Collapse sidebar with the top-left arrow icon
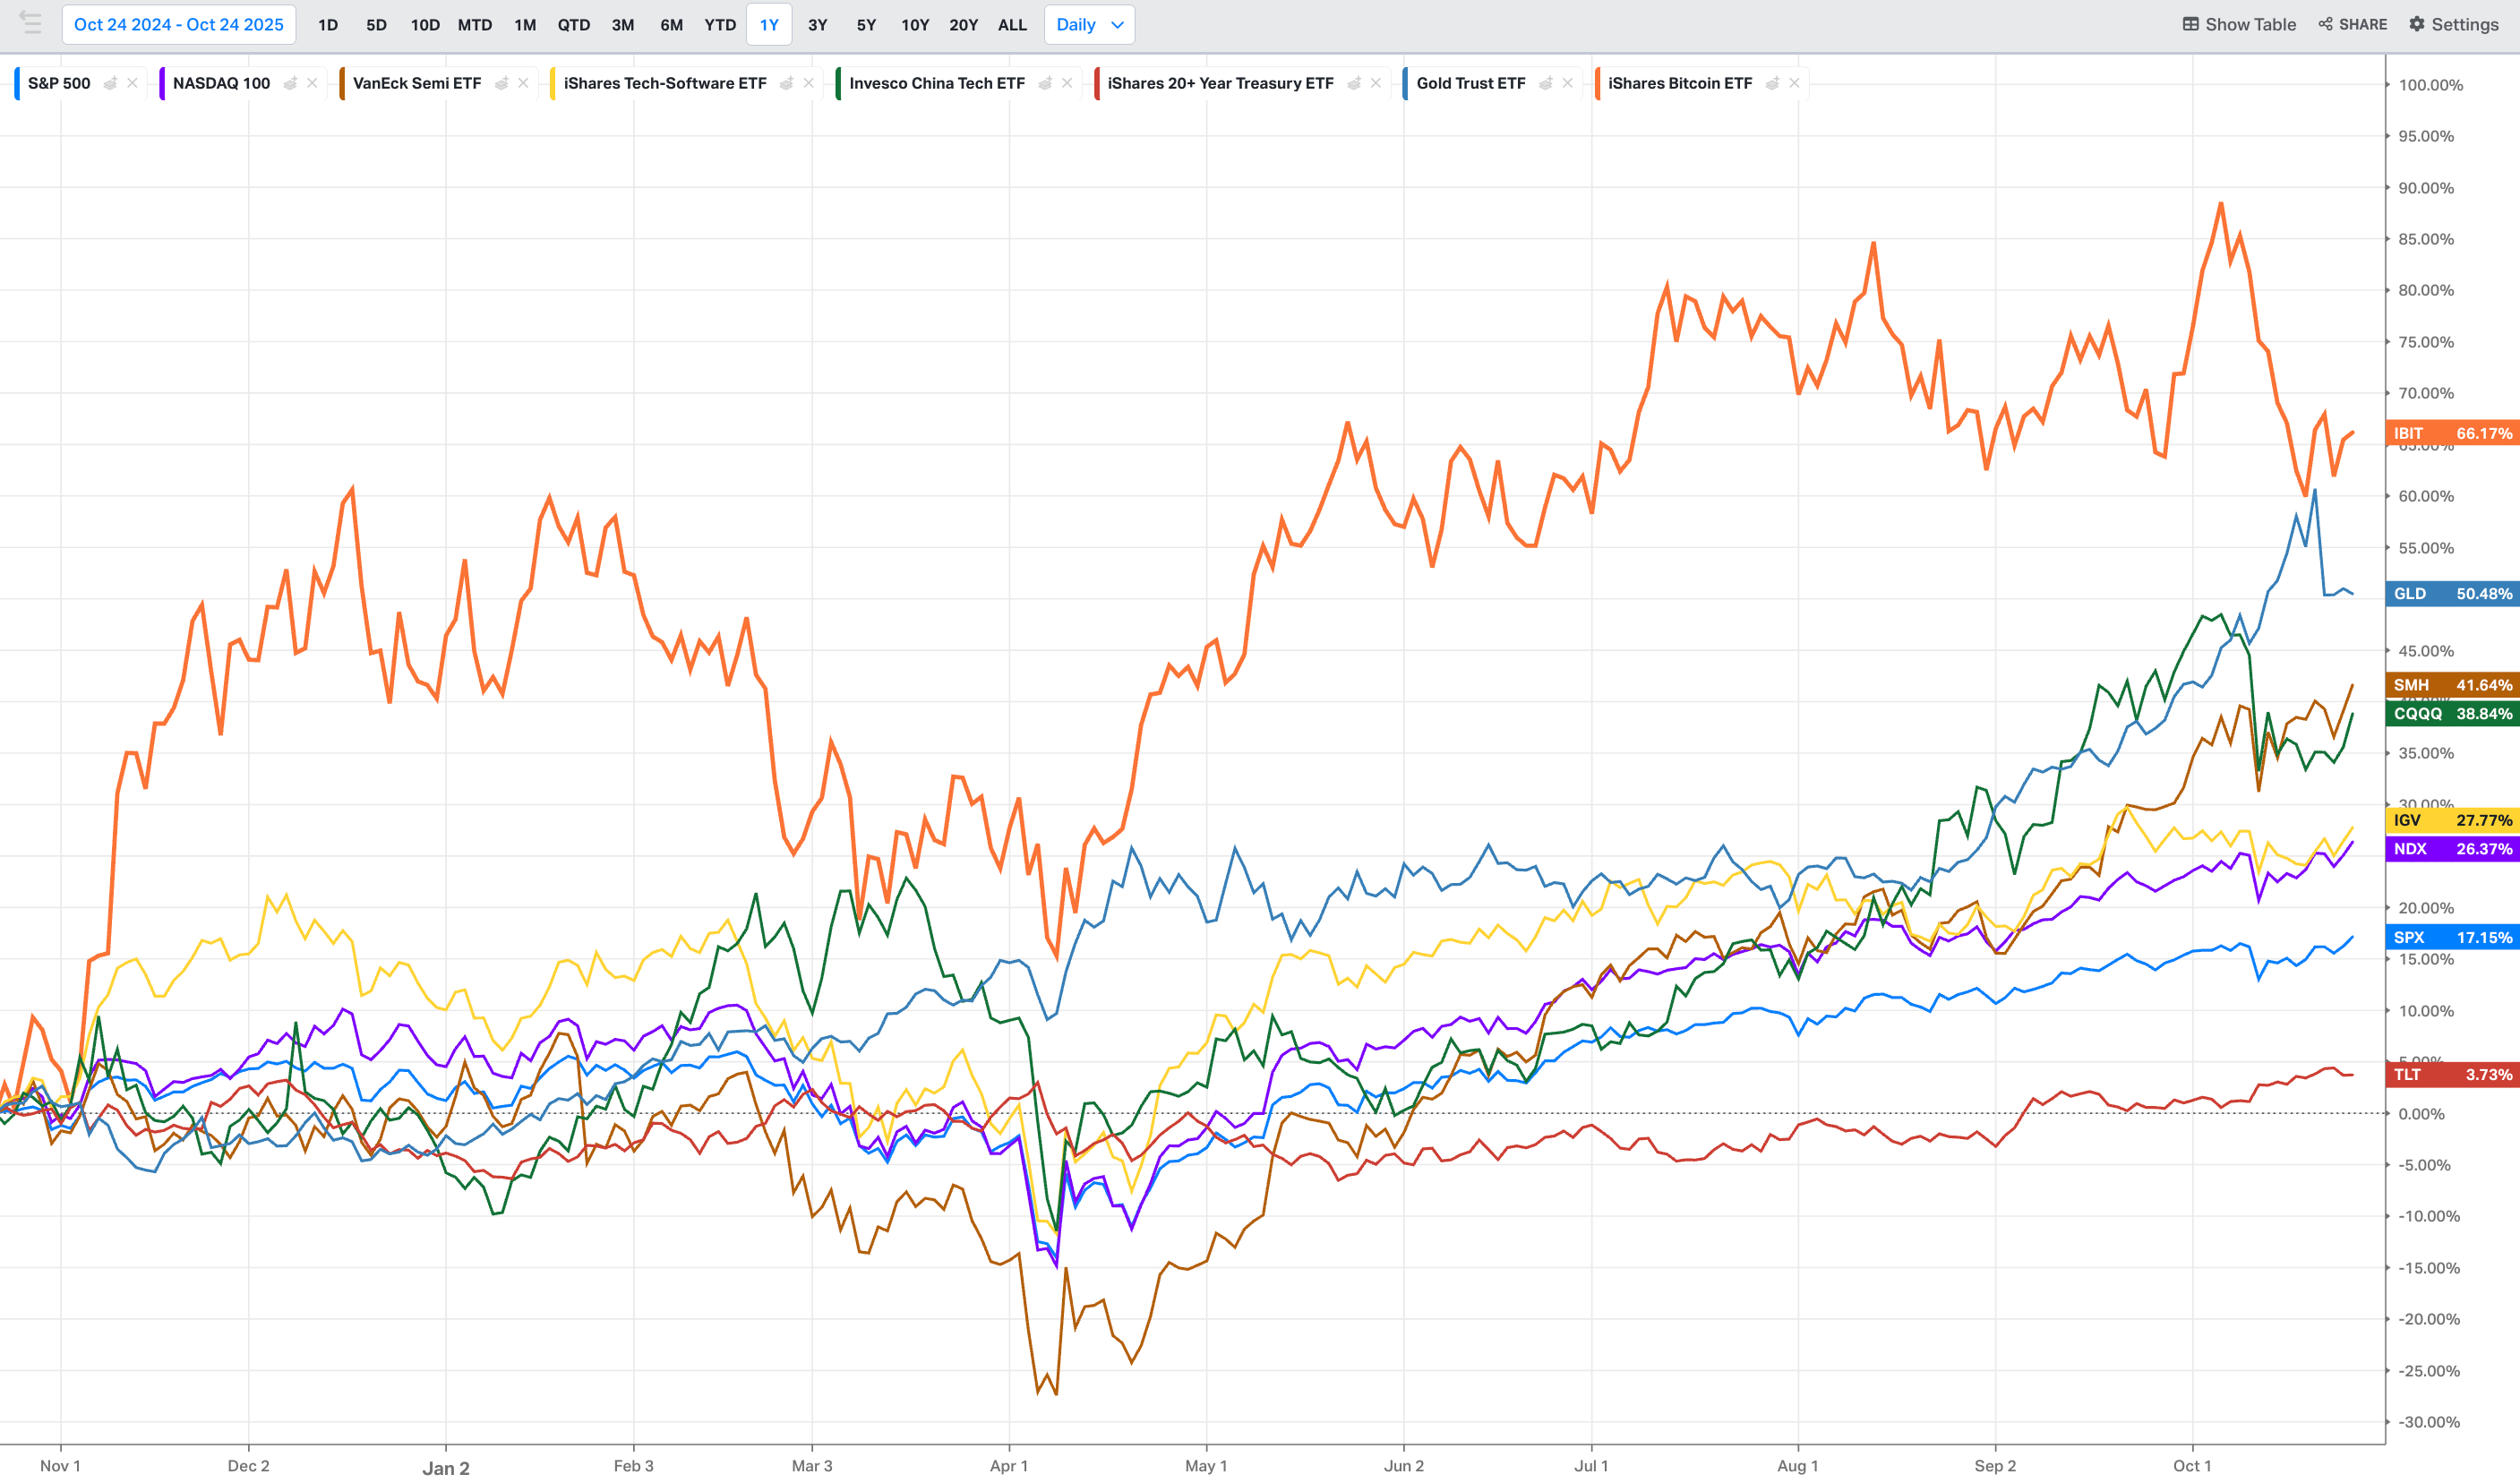Image resolution: width=2520 pixels, height=1483 pixels. pyautogui.click(x=30, y=23)
